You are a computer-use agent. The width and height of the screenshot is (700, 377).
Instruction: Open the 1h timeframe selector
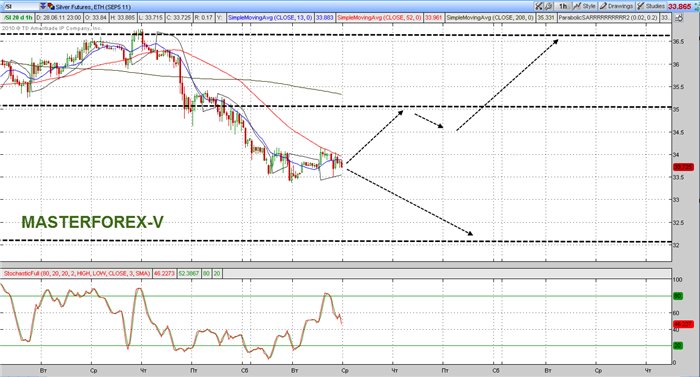(563, 6)
